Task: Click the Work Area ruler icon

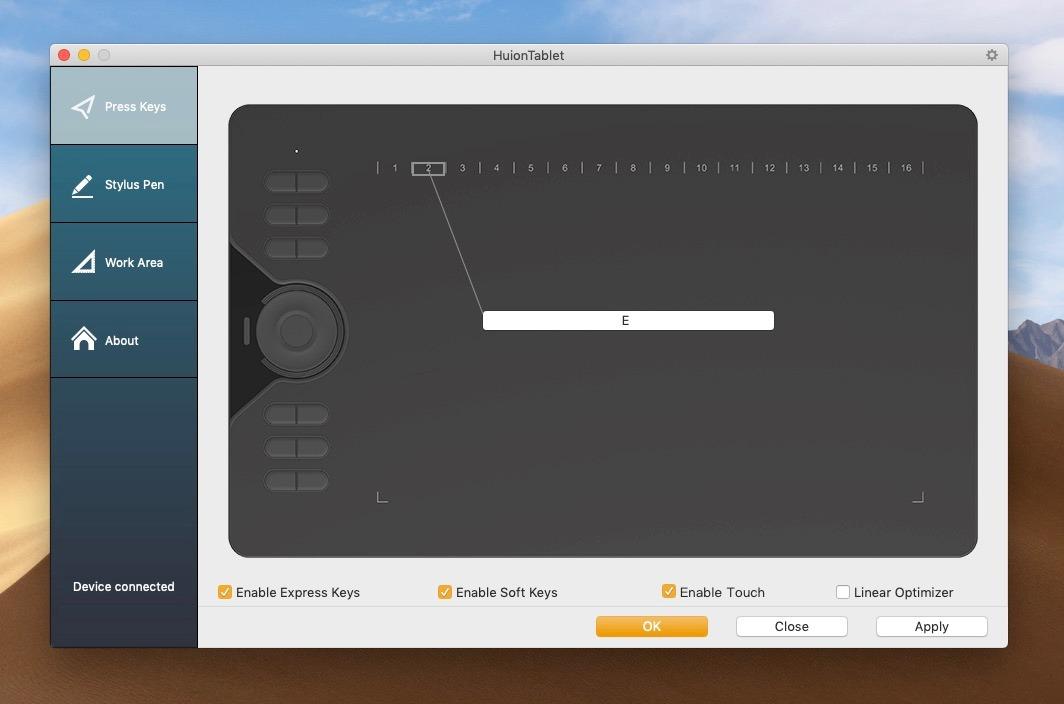Action: (x=84, y=262)
